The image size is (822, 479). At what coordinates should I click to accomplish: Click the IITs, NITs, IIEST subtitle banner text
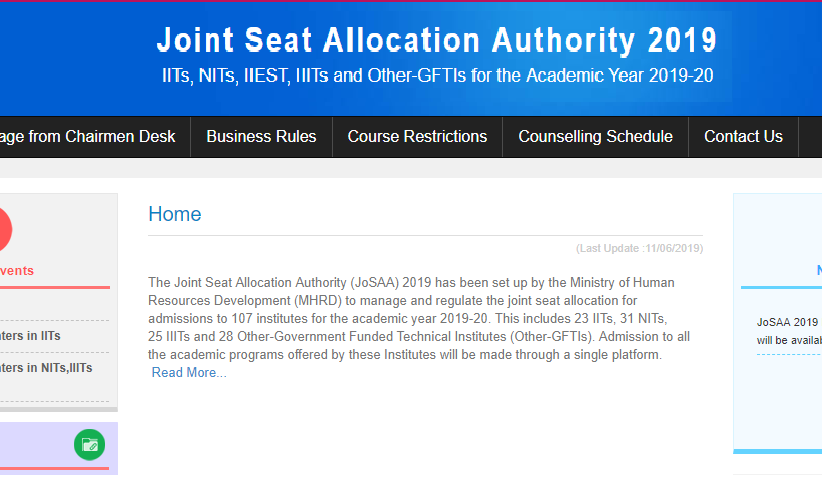pos(437,76)
